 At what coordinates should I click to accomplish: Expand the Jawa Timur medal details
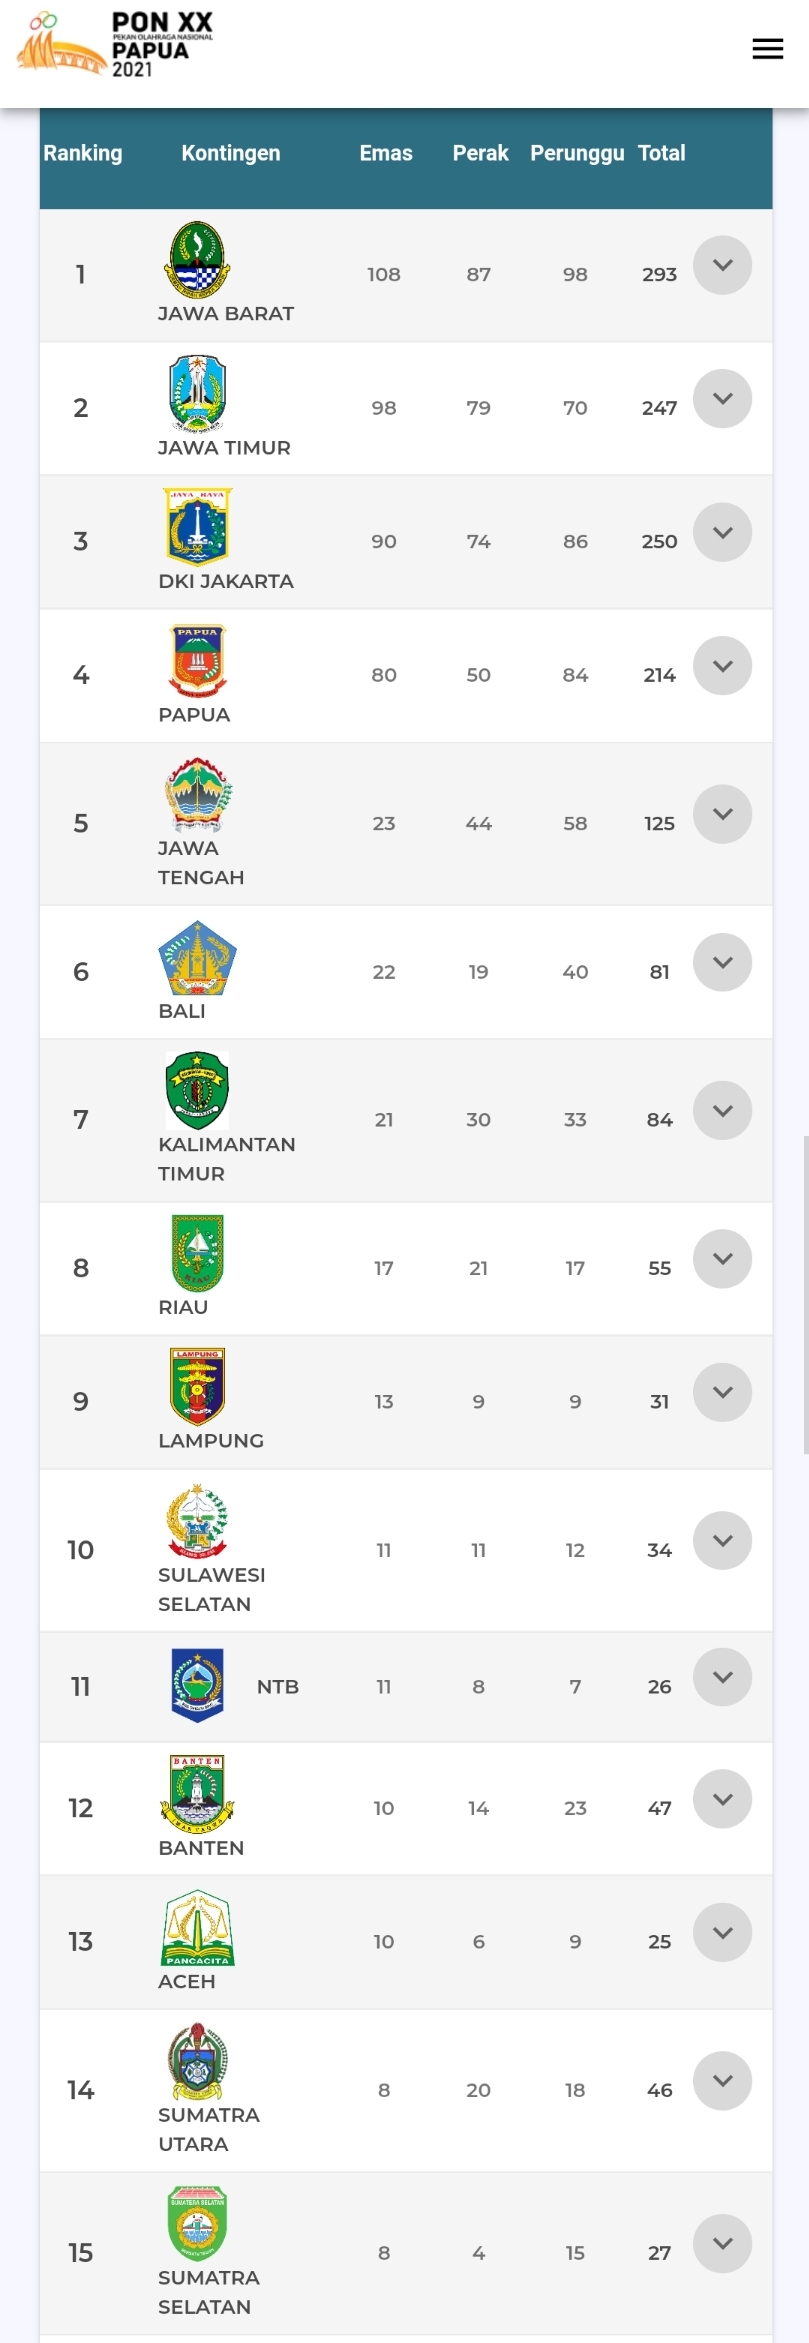coord(722,398)
